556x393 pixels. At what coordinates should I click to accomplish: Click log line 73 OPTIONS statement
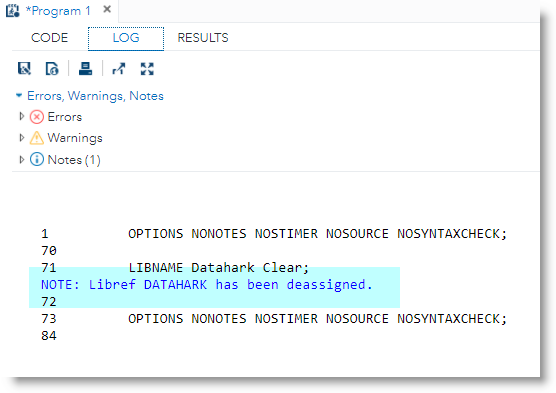[x=317, y=319]
